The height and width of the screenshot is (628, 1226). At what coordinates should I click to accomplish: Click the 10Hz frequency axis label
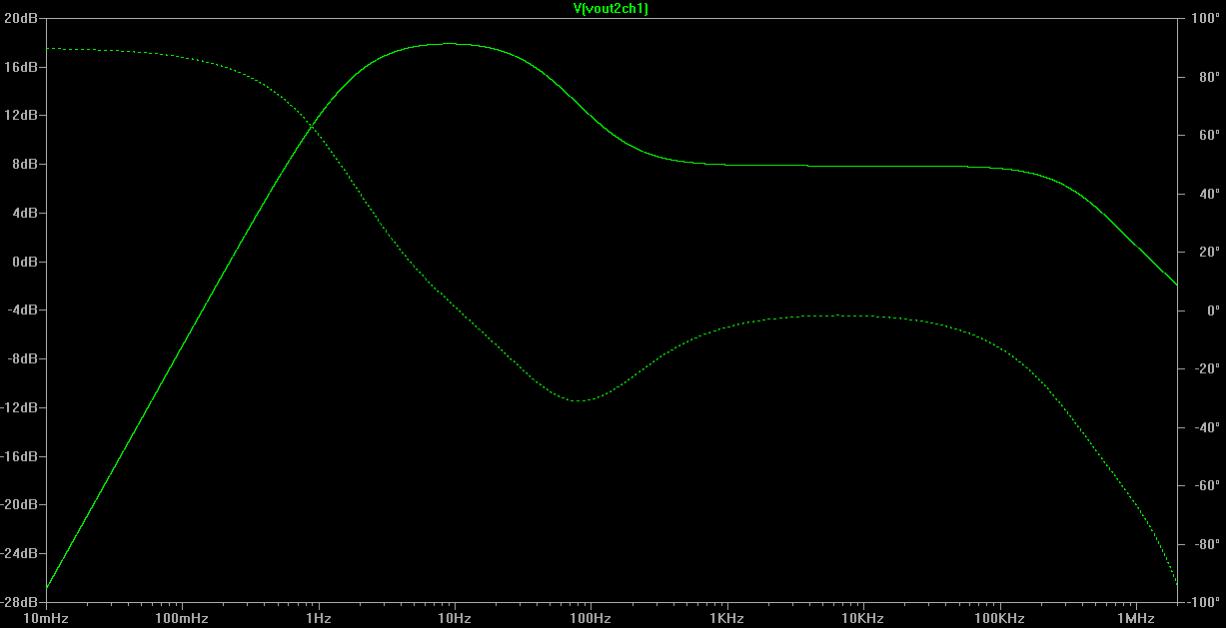click(455, 619)
